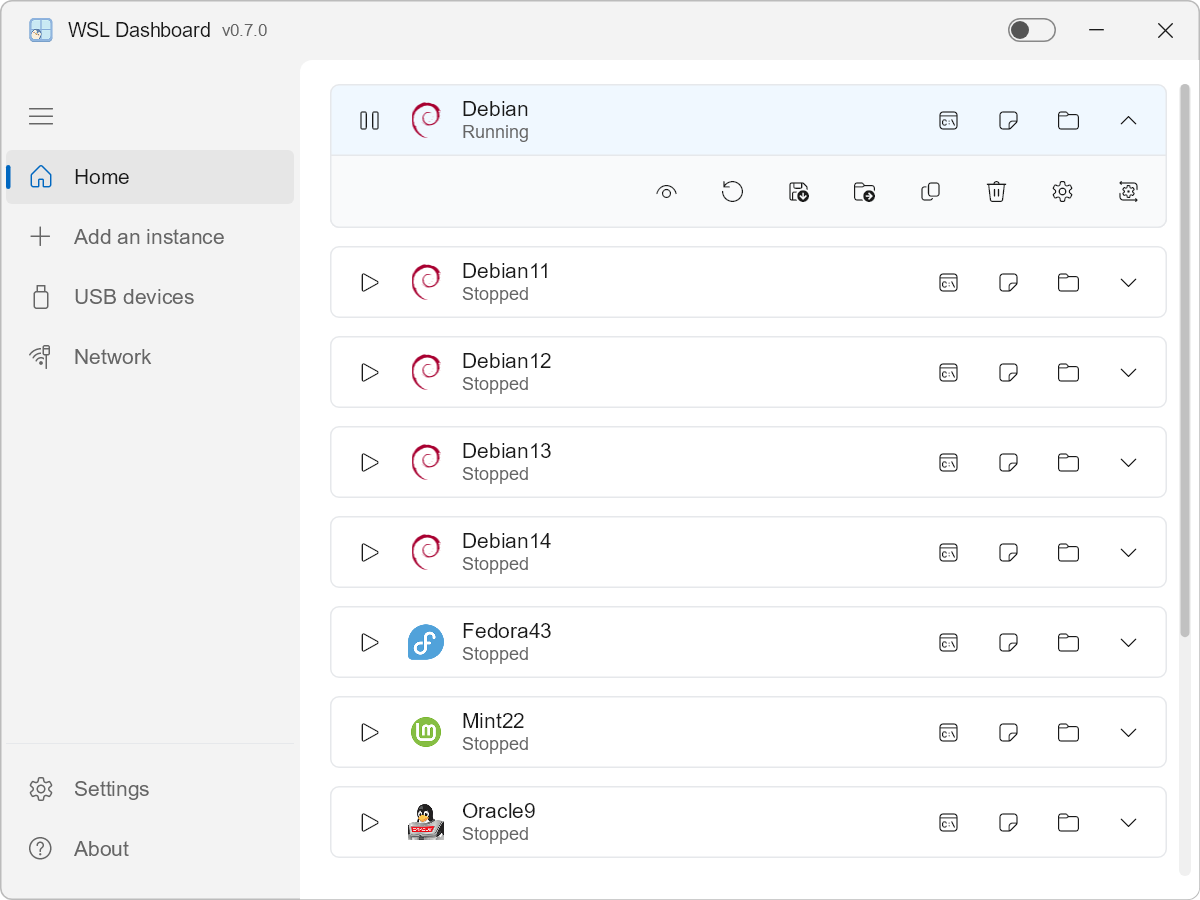This screenshot has width=1200, height=900.
Task: Clone the Debian instance
Action: pos(930,191)
